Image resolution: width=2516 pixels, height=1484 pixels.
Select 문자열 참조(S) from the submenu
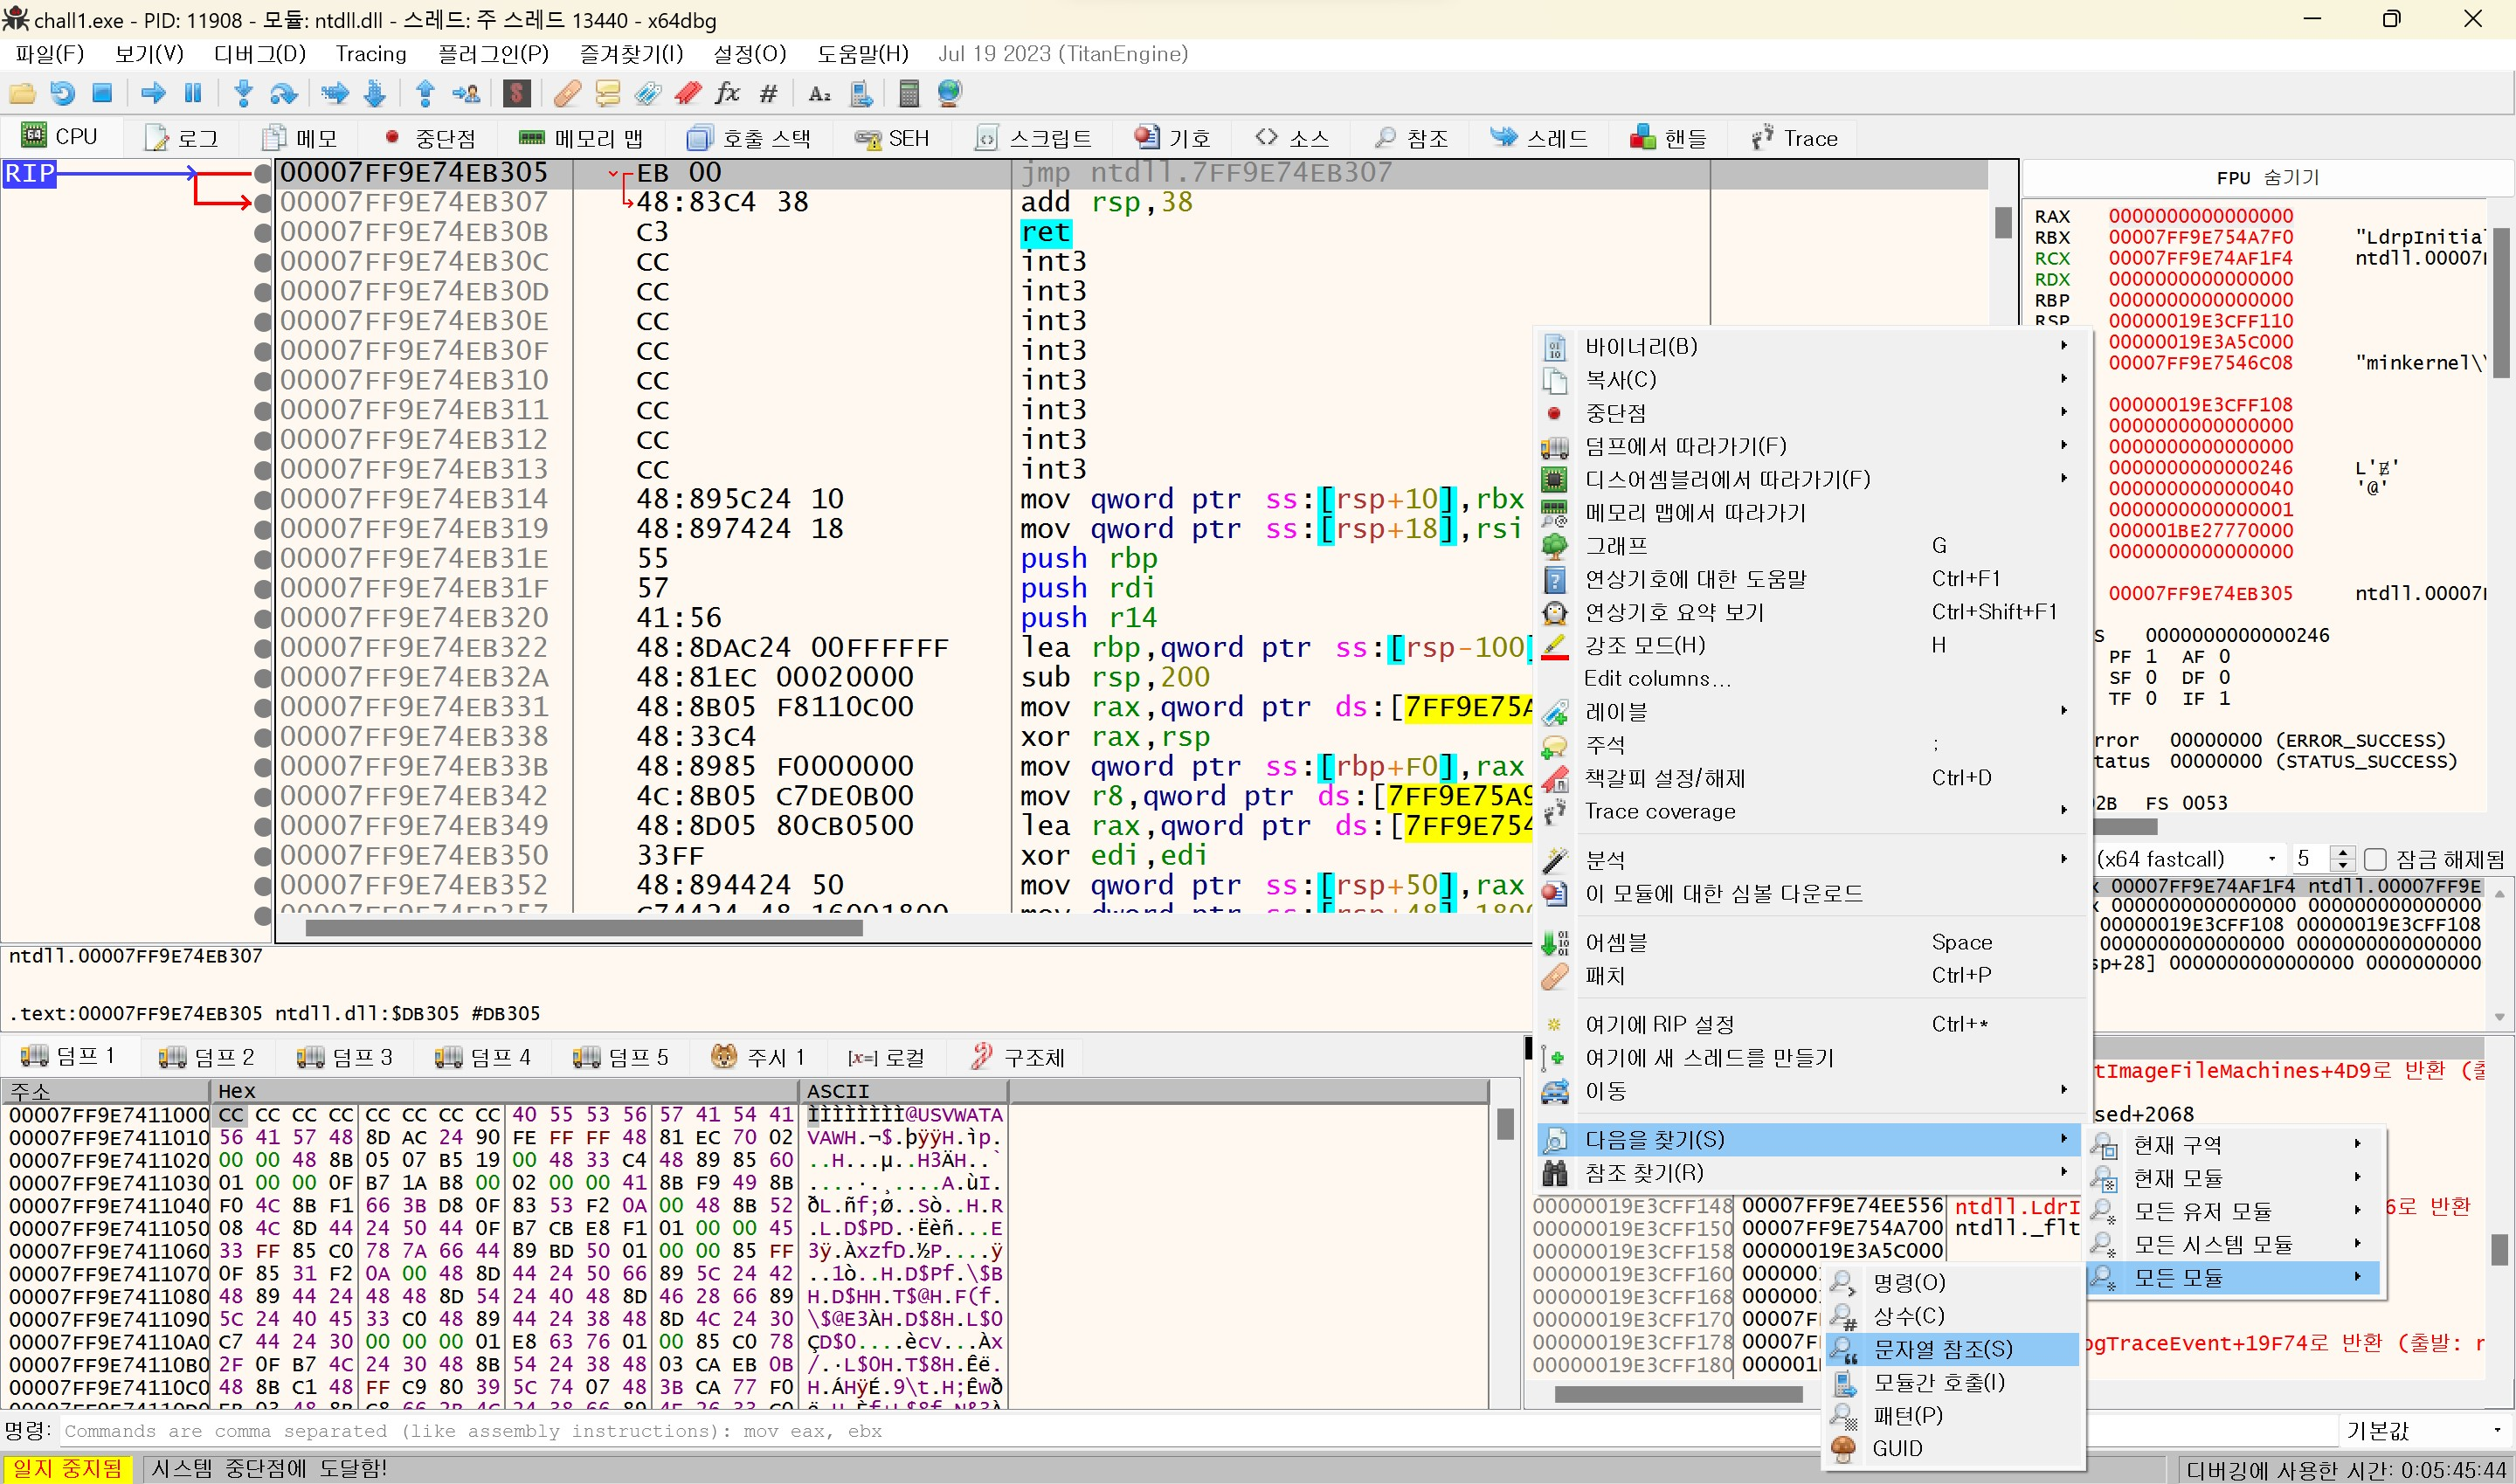[1942, 1349]
